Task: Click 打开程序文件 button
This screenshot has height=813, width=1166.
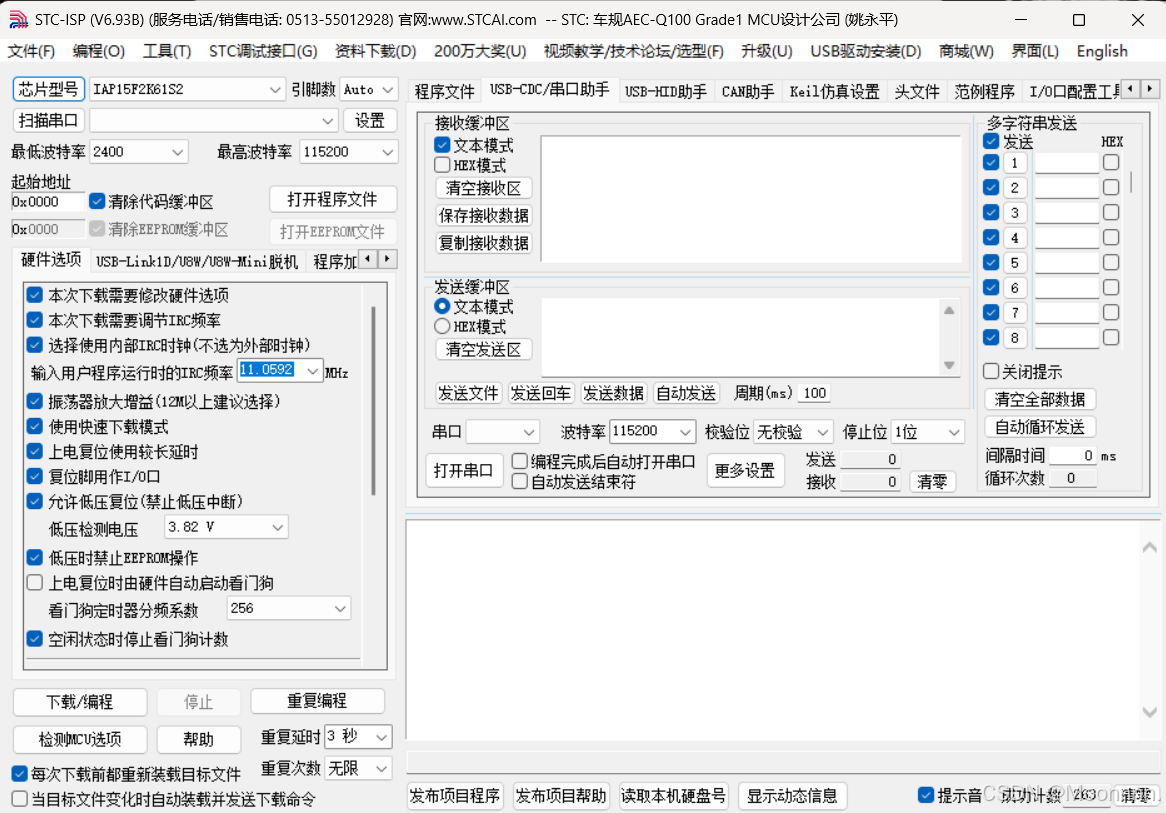Action: (332, 199)
